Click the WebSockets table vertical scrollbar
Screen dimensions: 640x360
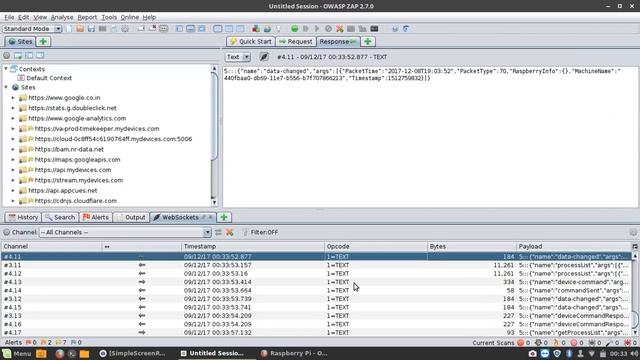click(635, 294)
